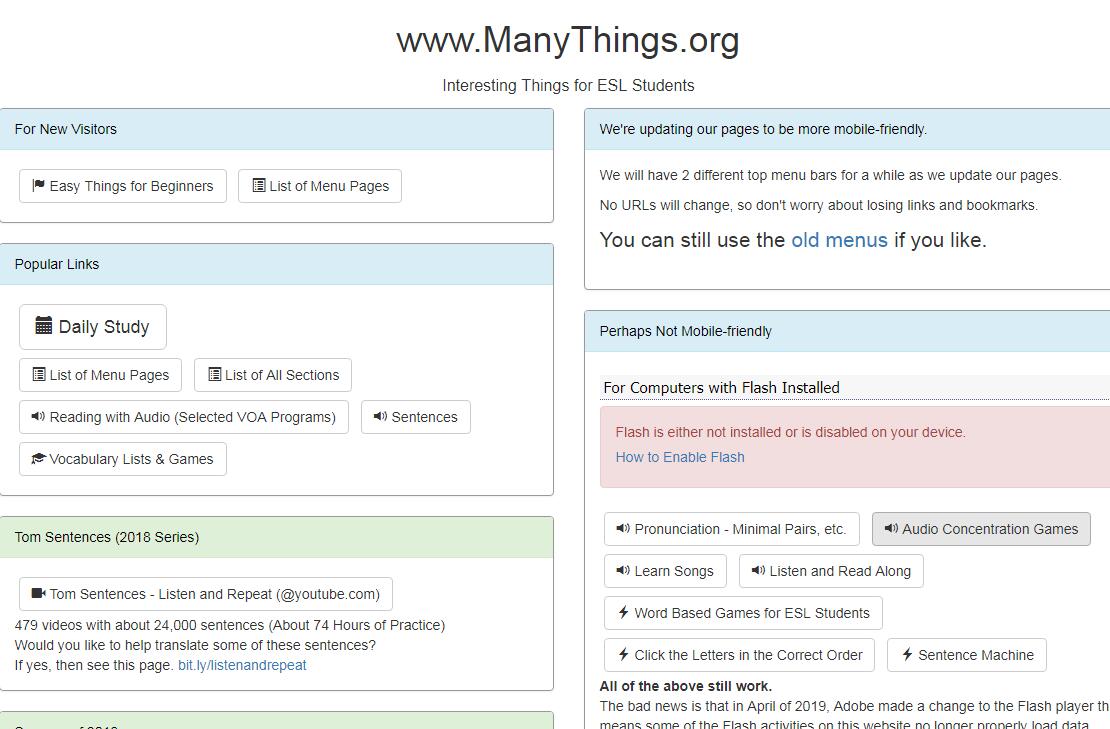
Task: Click the speaker icon beside Learn Songs
Action: tap(623, 570)
